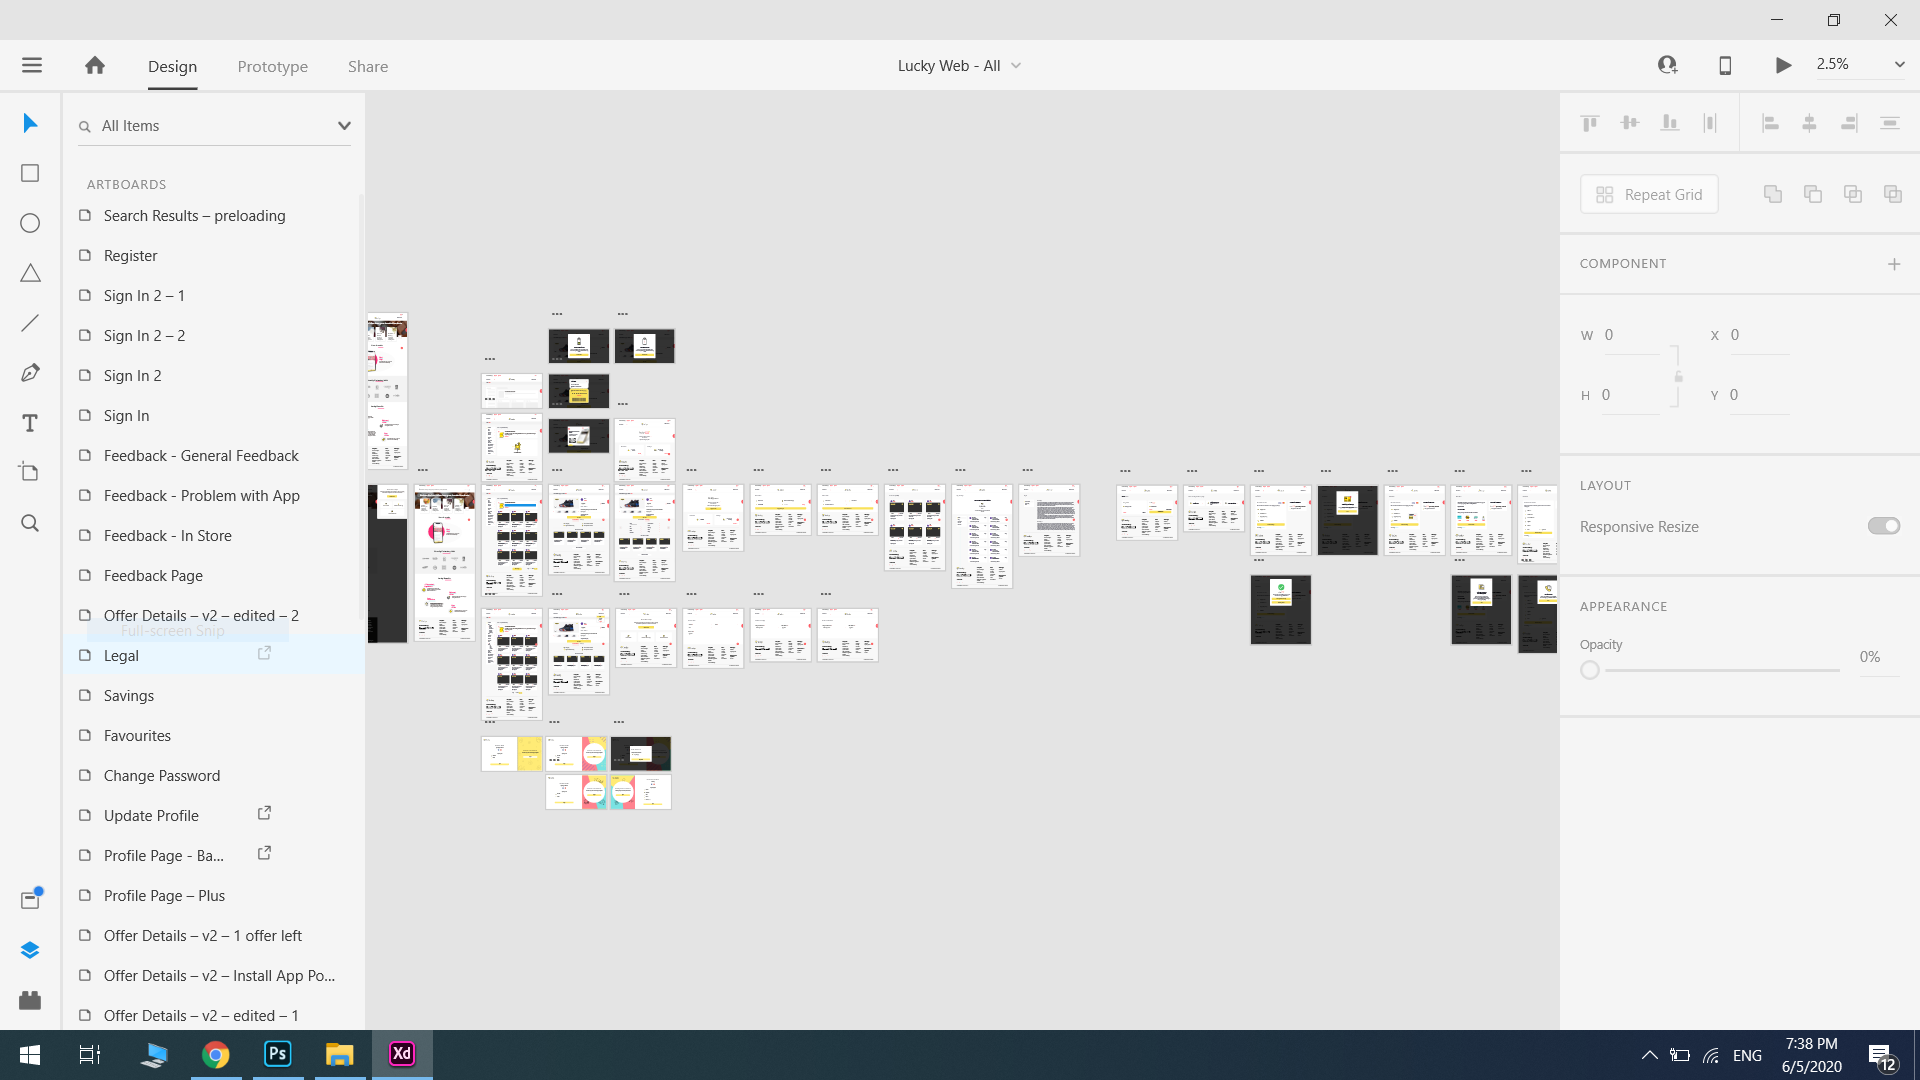Choose the Artboard tool
The height and width of the screenshot is (1080, 1920).
pyautogui.click(x=30, y=472)
